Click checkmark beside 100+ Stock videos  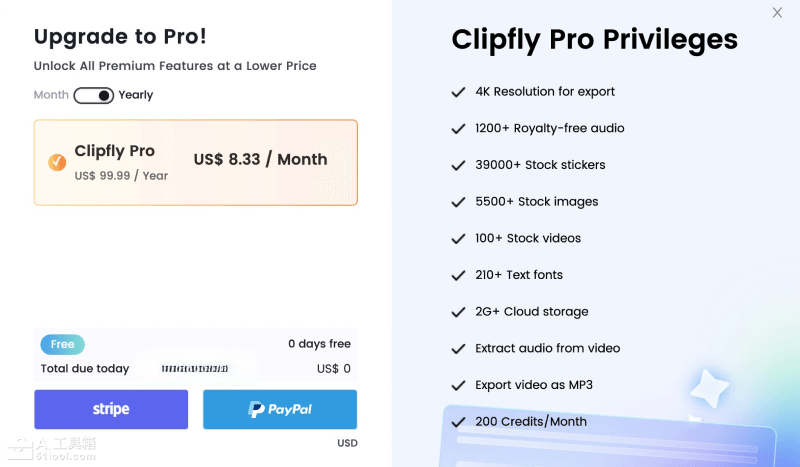pos(458,239)
